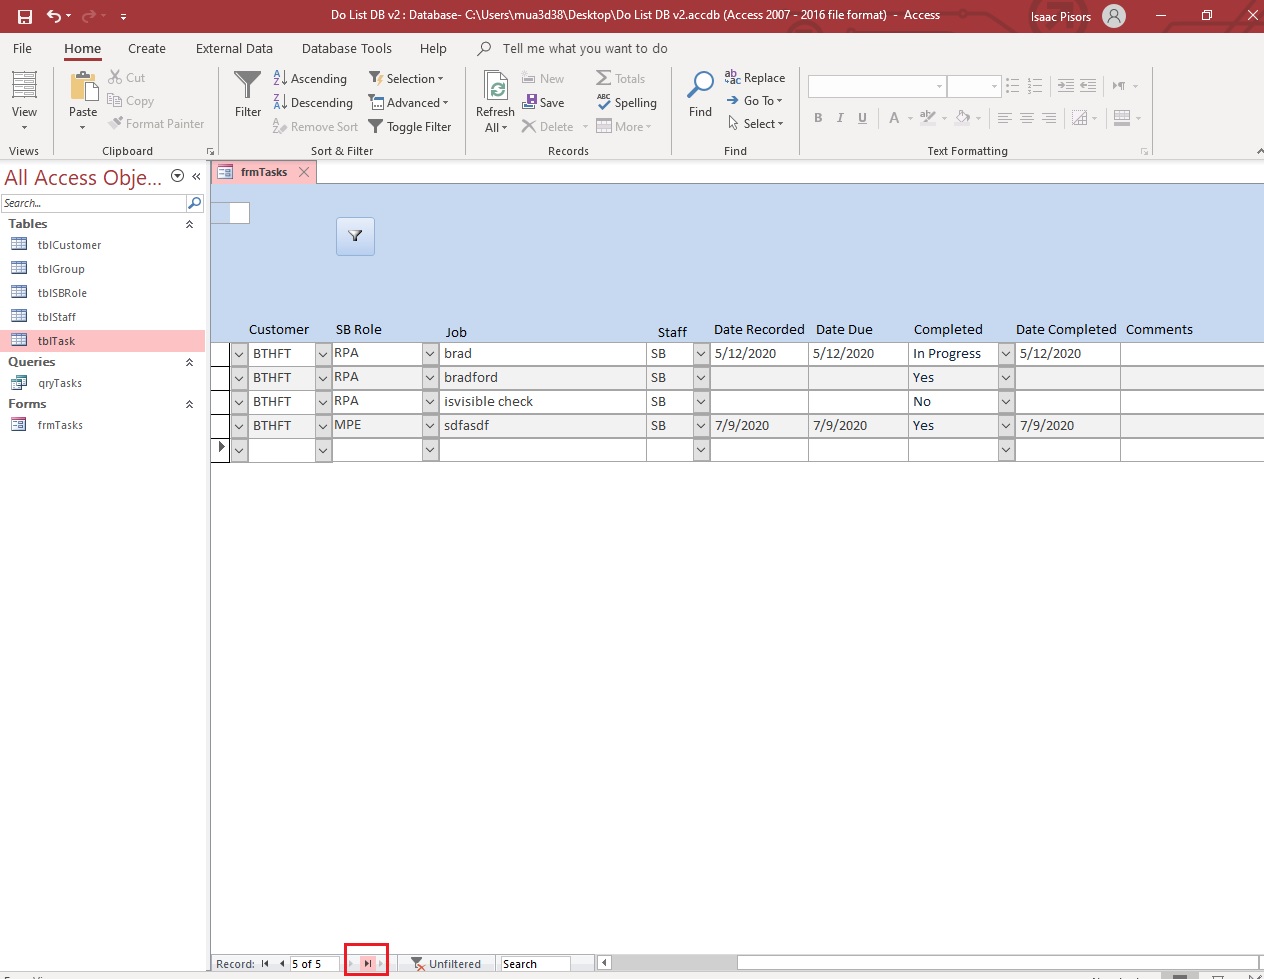Click the record Search box

point(535,964)
